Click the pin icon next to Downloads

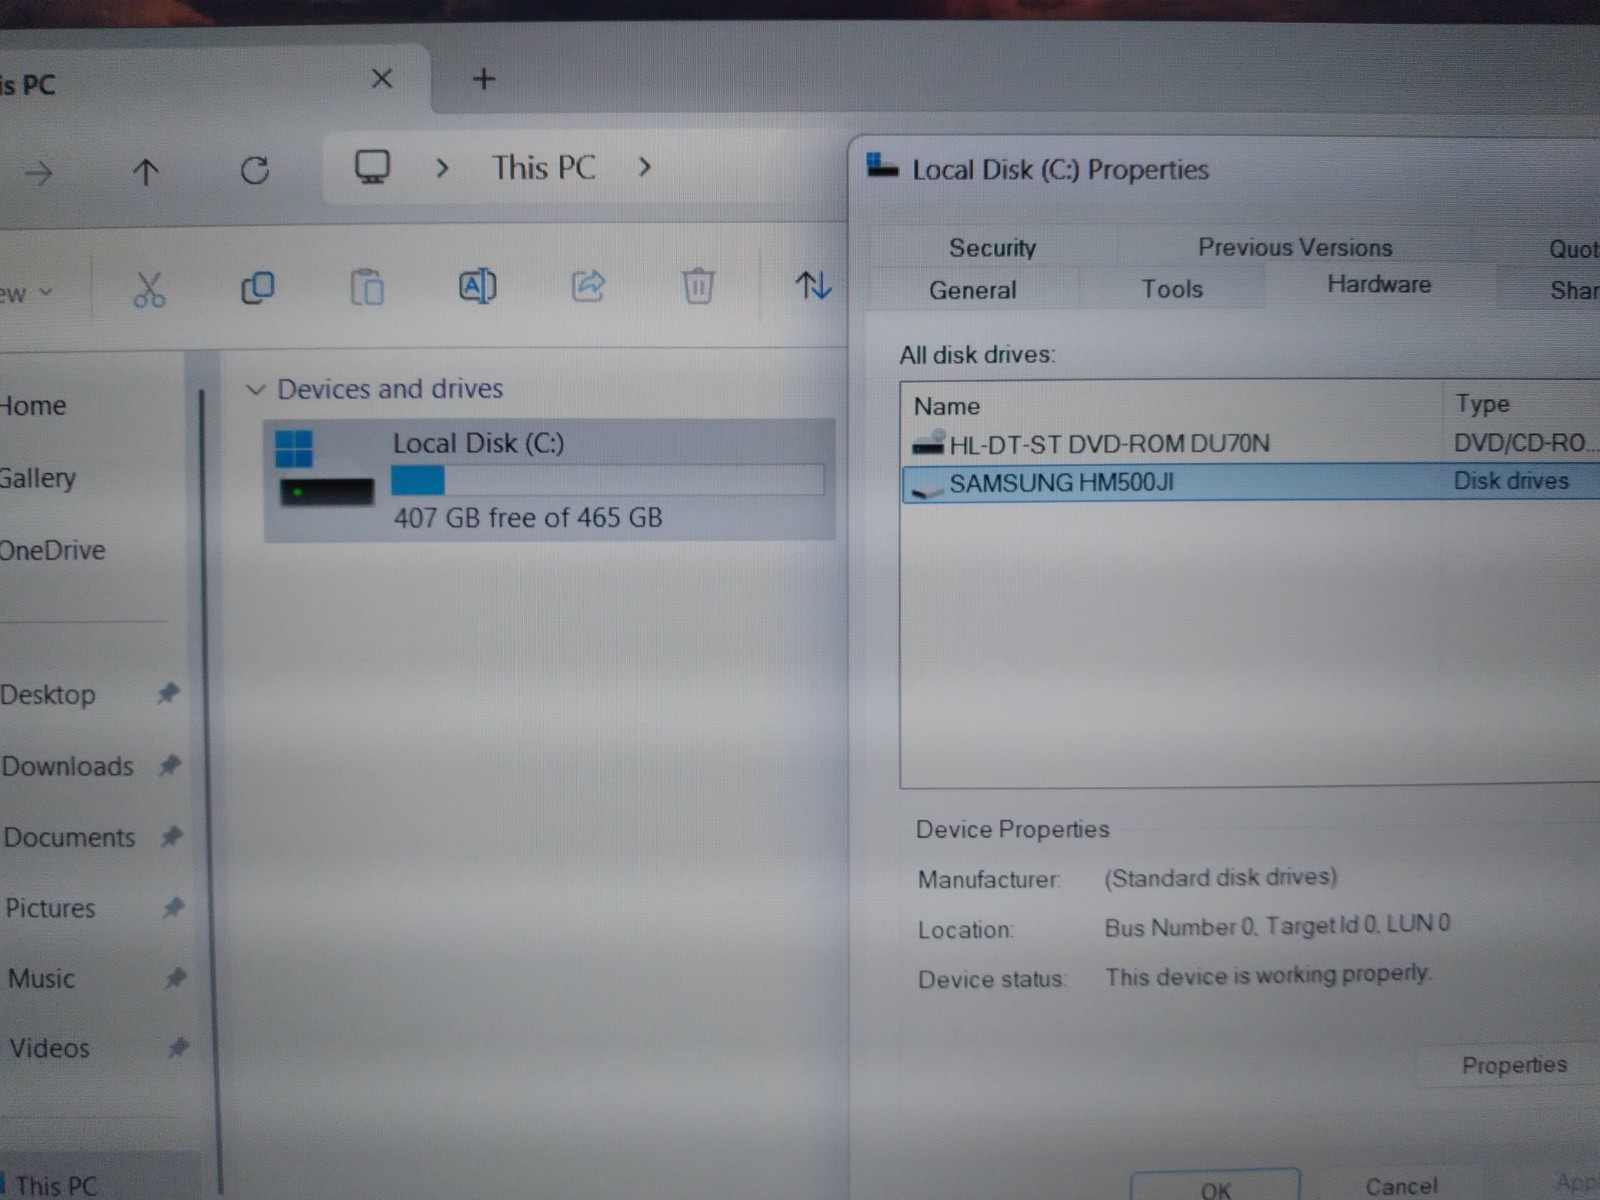click(x=170, y=765)
